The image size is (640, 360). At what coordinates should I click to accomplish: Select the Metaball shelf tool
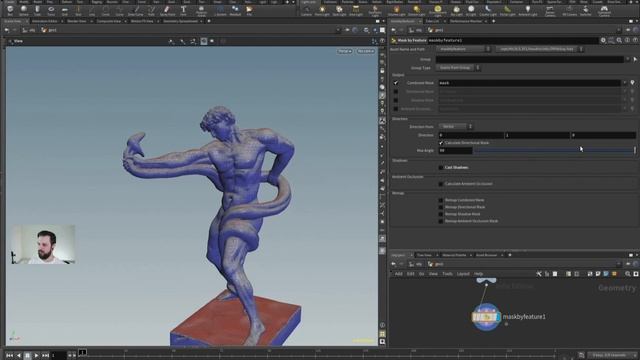coord(235,10)
